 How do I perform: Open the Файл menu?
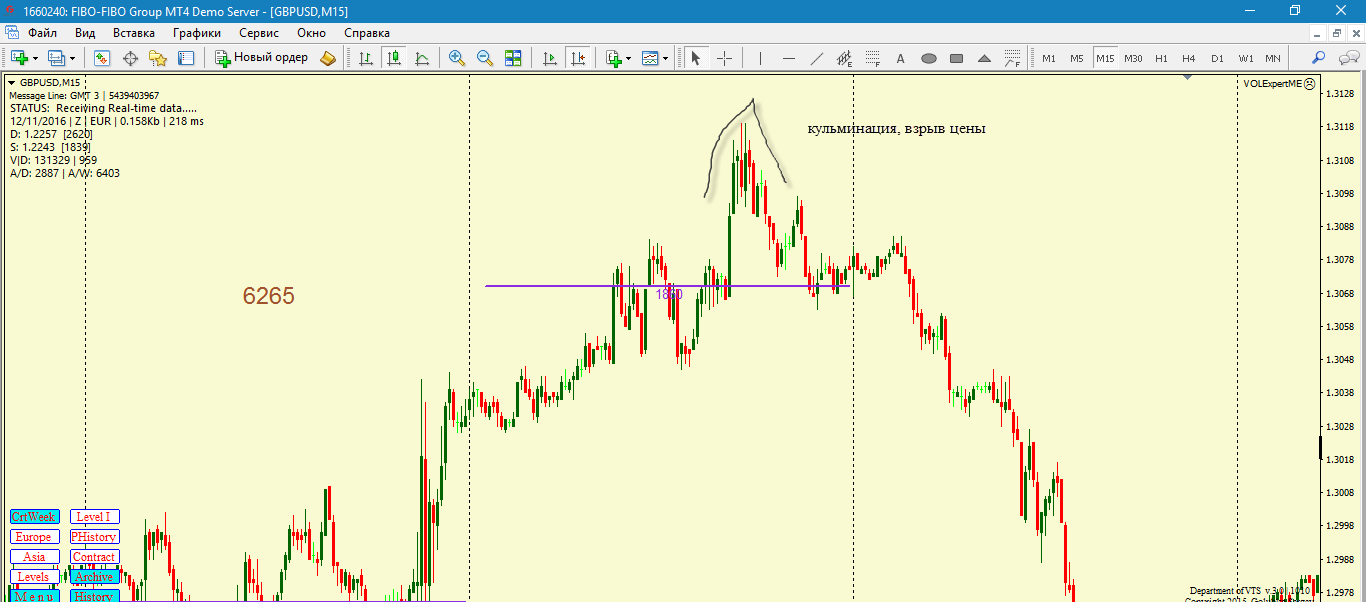pyautogui.click(x=43, y=33)
